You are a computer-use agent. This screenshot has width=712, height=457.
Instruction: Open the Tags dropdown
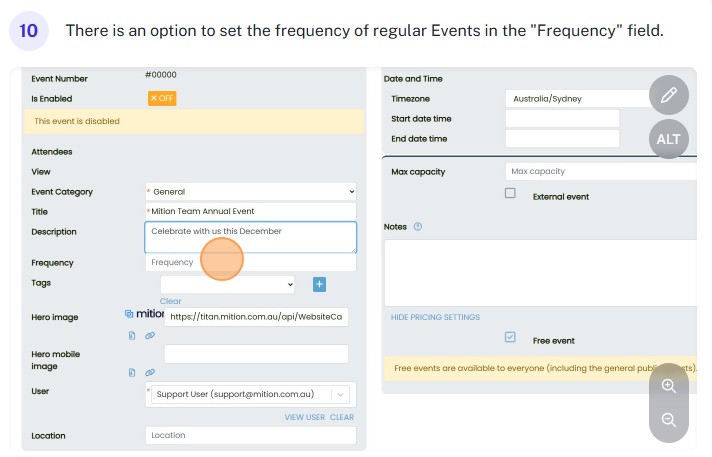[228, 285]
